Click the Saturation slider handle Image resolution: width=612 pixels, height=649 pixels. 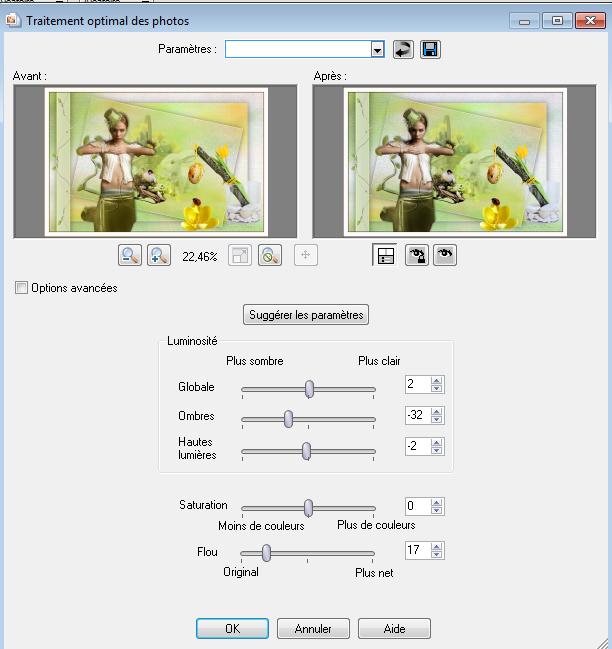(308, 508)
